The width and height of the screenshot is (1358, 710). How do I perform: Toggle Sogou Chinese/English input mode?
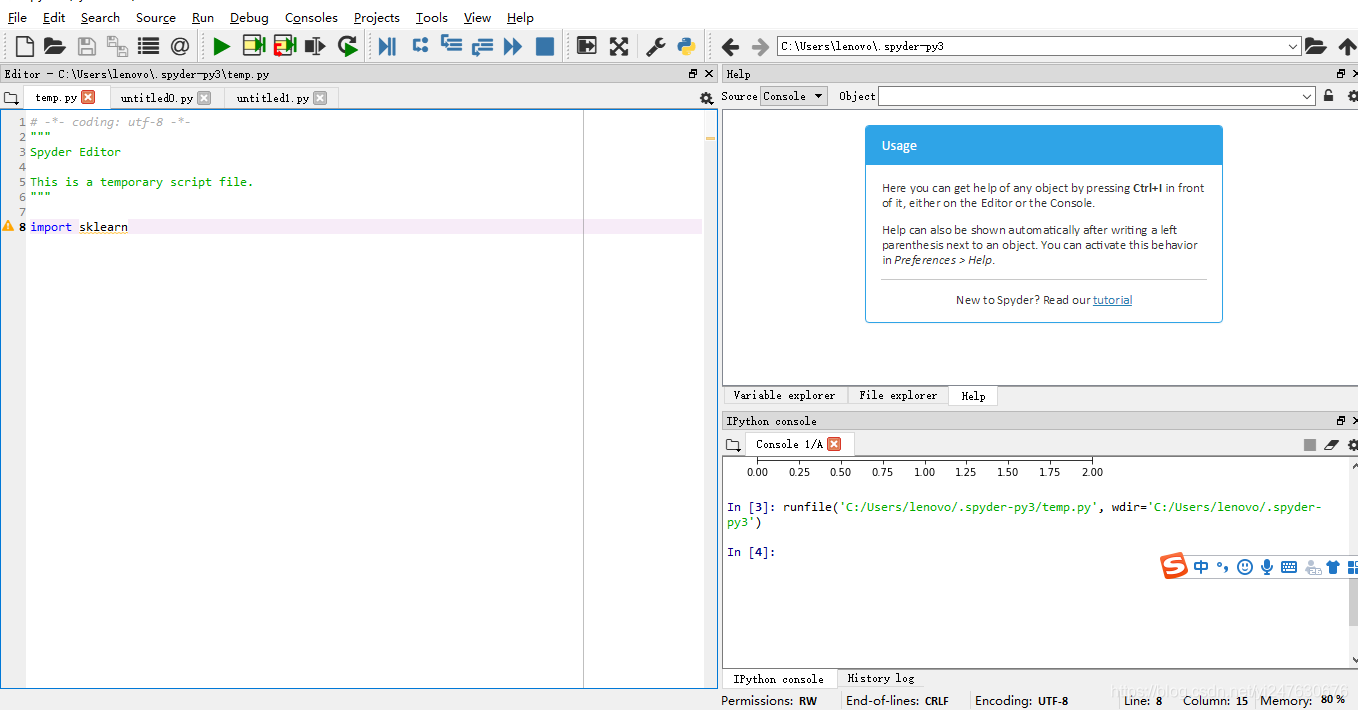coord(1201,567)
